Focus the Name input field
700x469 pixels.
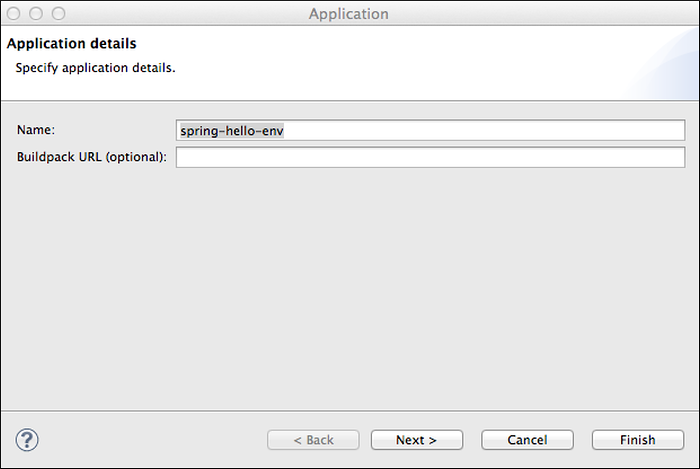pyautogui.click(x=430, y=131)
